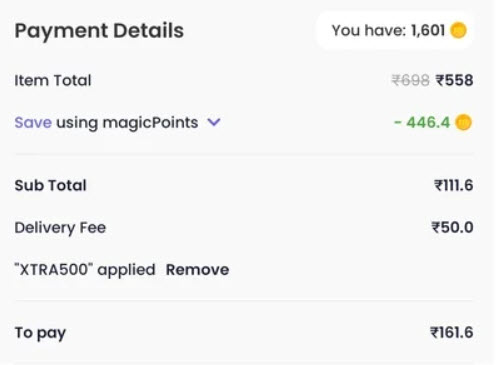Click the ₹161.6 final payable amount

coord(452,333)
